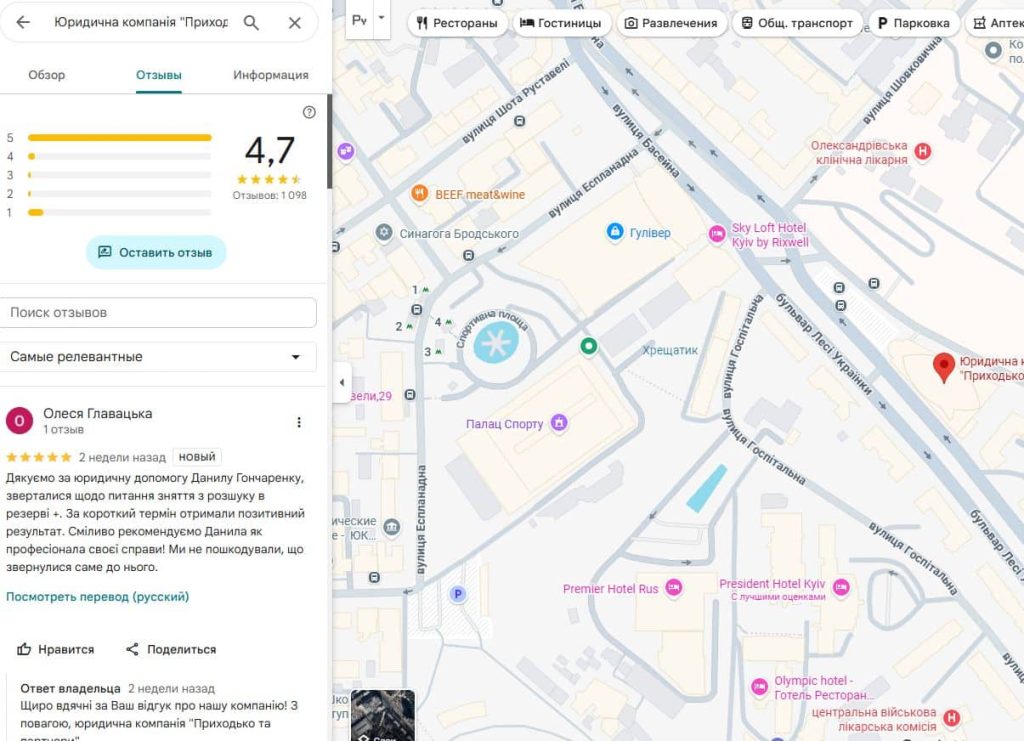Switch to the Обзор tab
Image resolution: width=1024 pixels, height=741 pixels.
pyautogui.click(x=46, y=75)
